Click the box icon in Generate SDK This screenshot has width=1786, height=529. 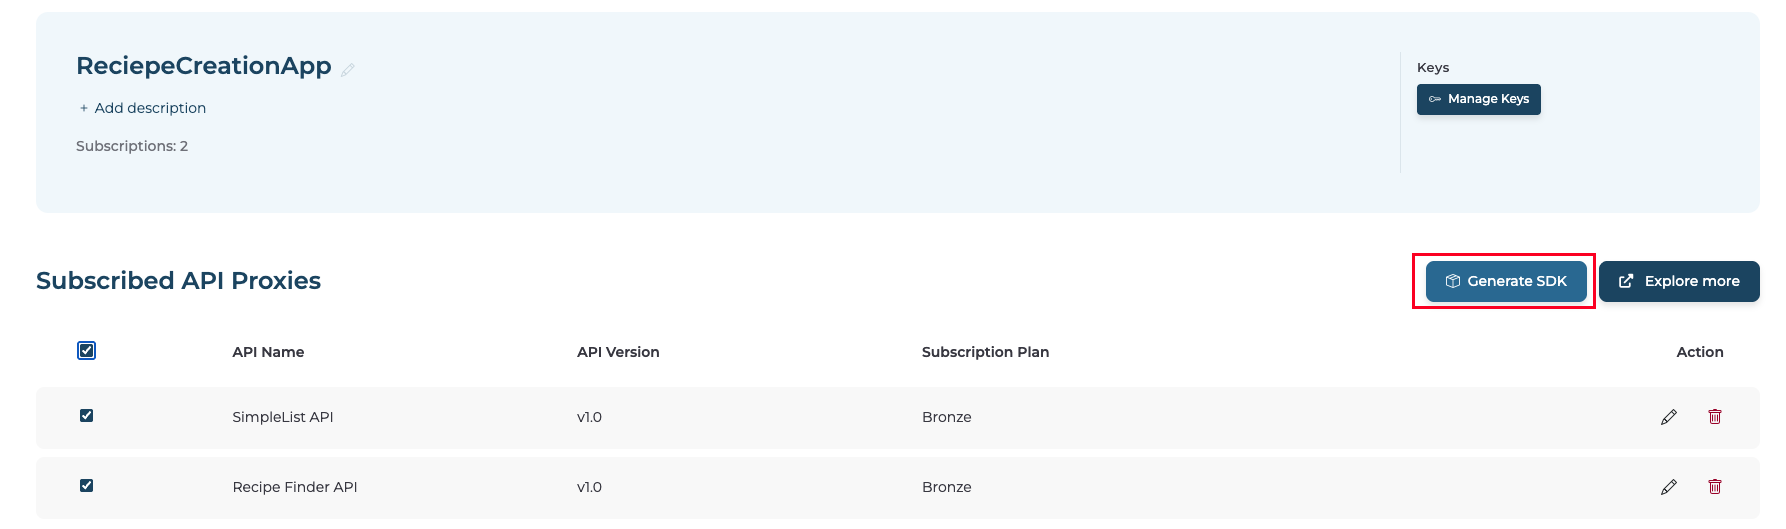coord(1453,281)
